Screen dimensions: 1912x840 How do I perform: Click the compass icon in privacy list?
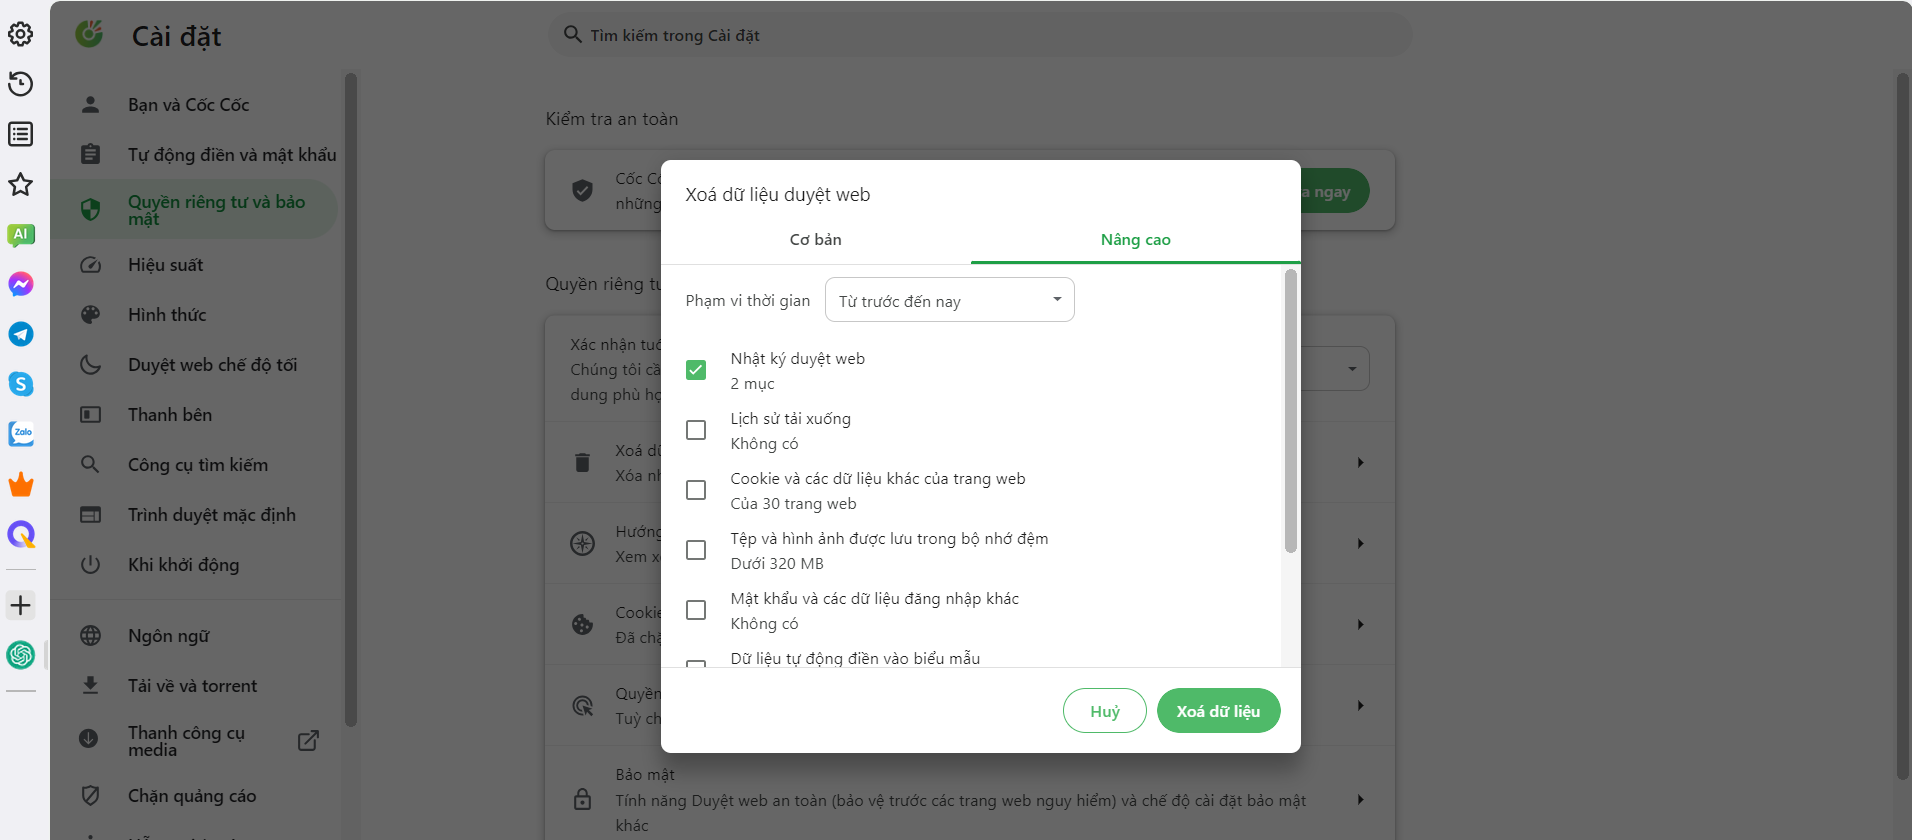click(x=582, y=543)
